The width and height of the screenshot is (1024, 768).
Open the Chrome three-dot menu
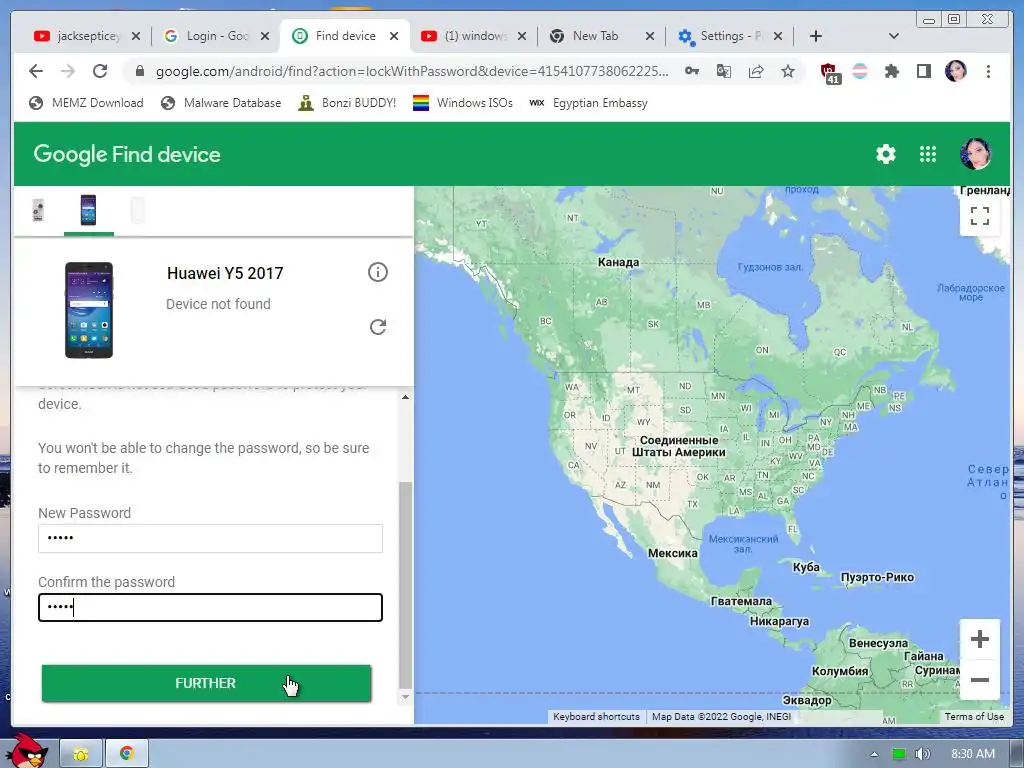[x=988, y=71]
